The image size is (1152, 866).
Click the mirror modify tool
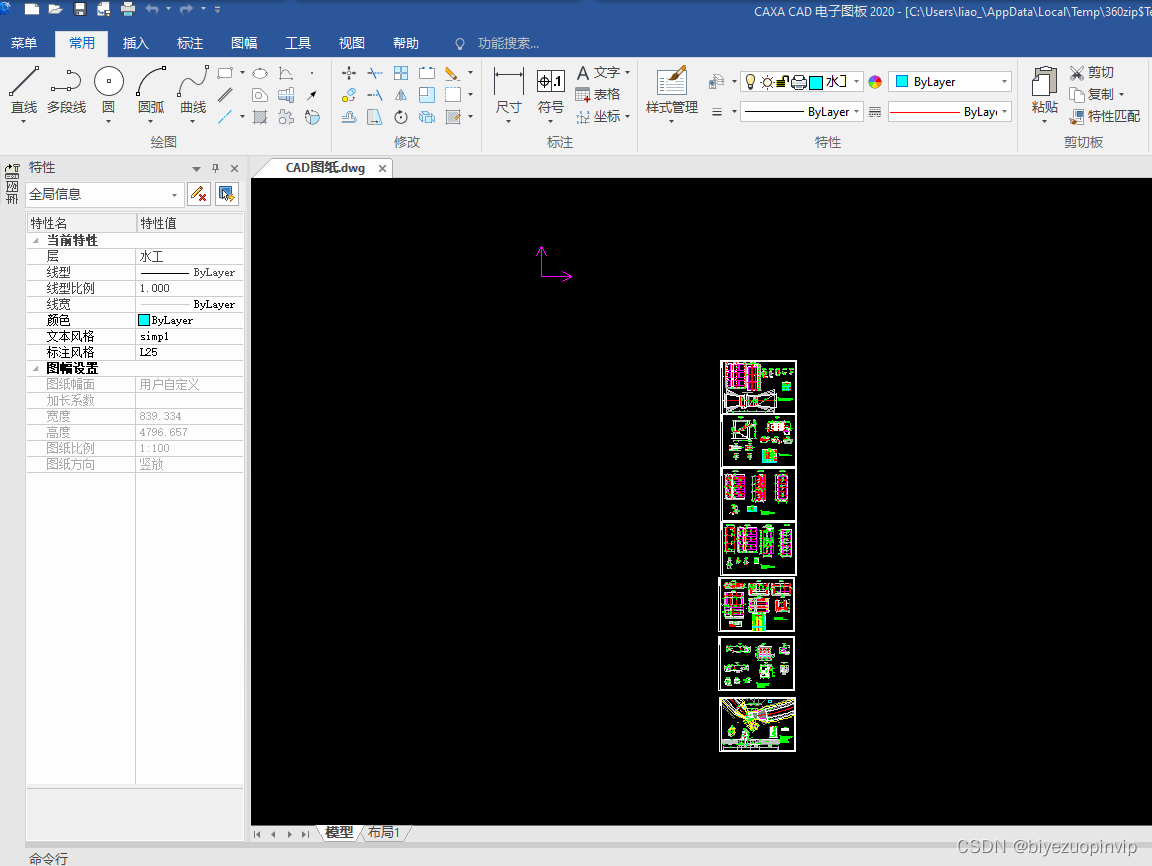401,95
